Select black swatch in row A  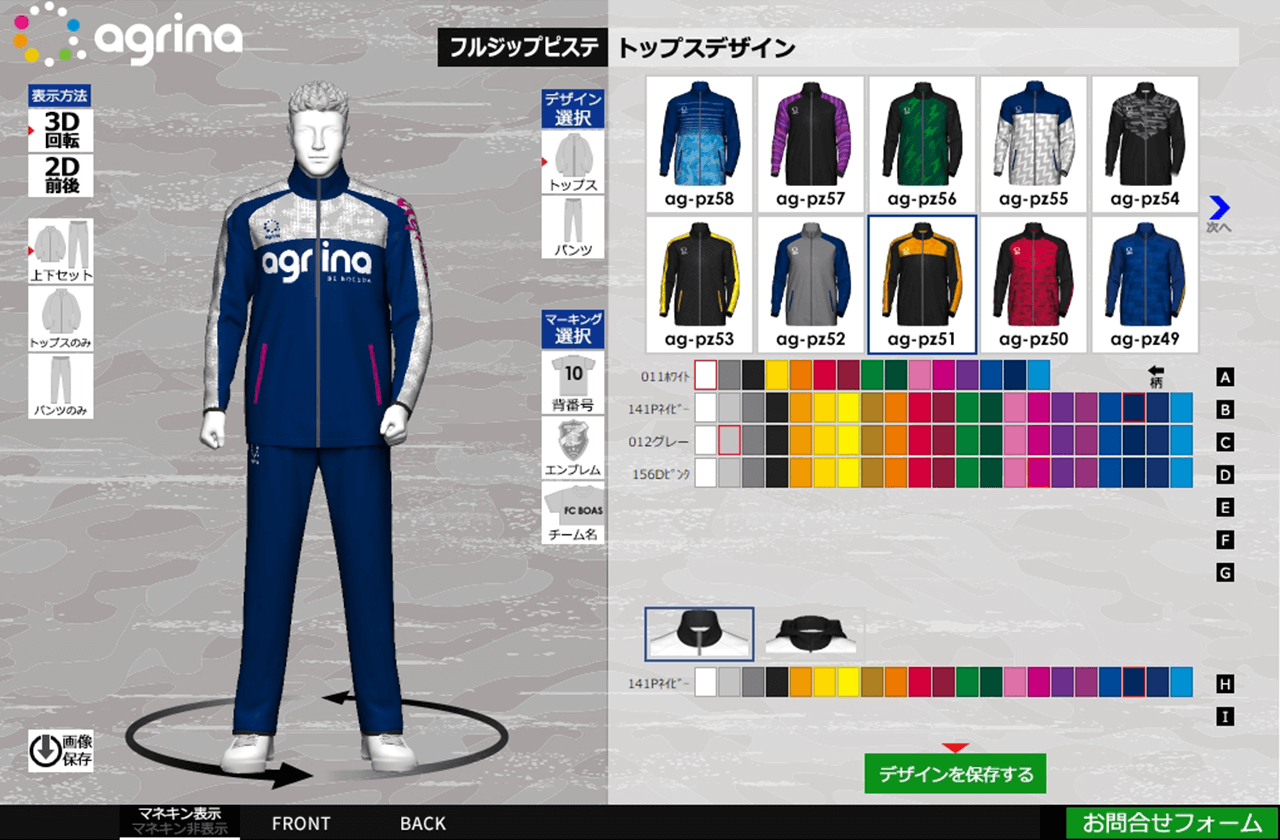click(753, 375)
